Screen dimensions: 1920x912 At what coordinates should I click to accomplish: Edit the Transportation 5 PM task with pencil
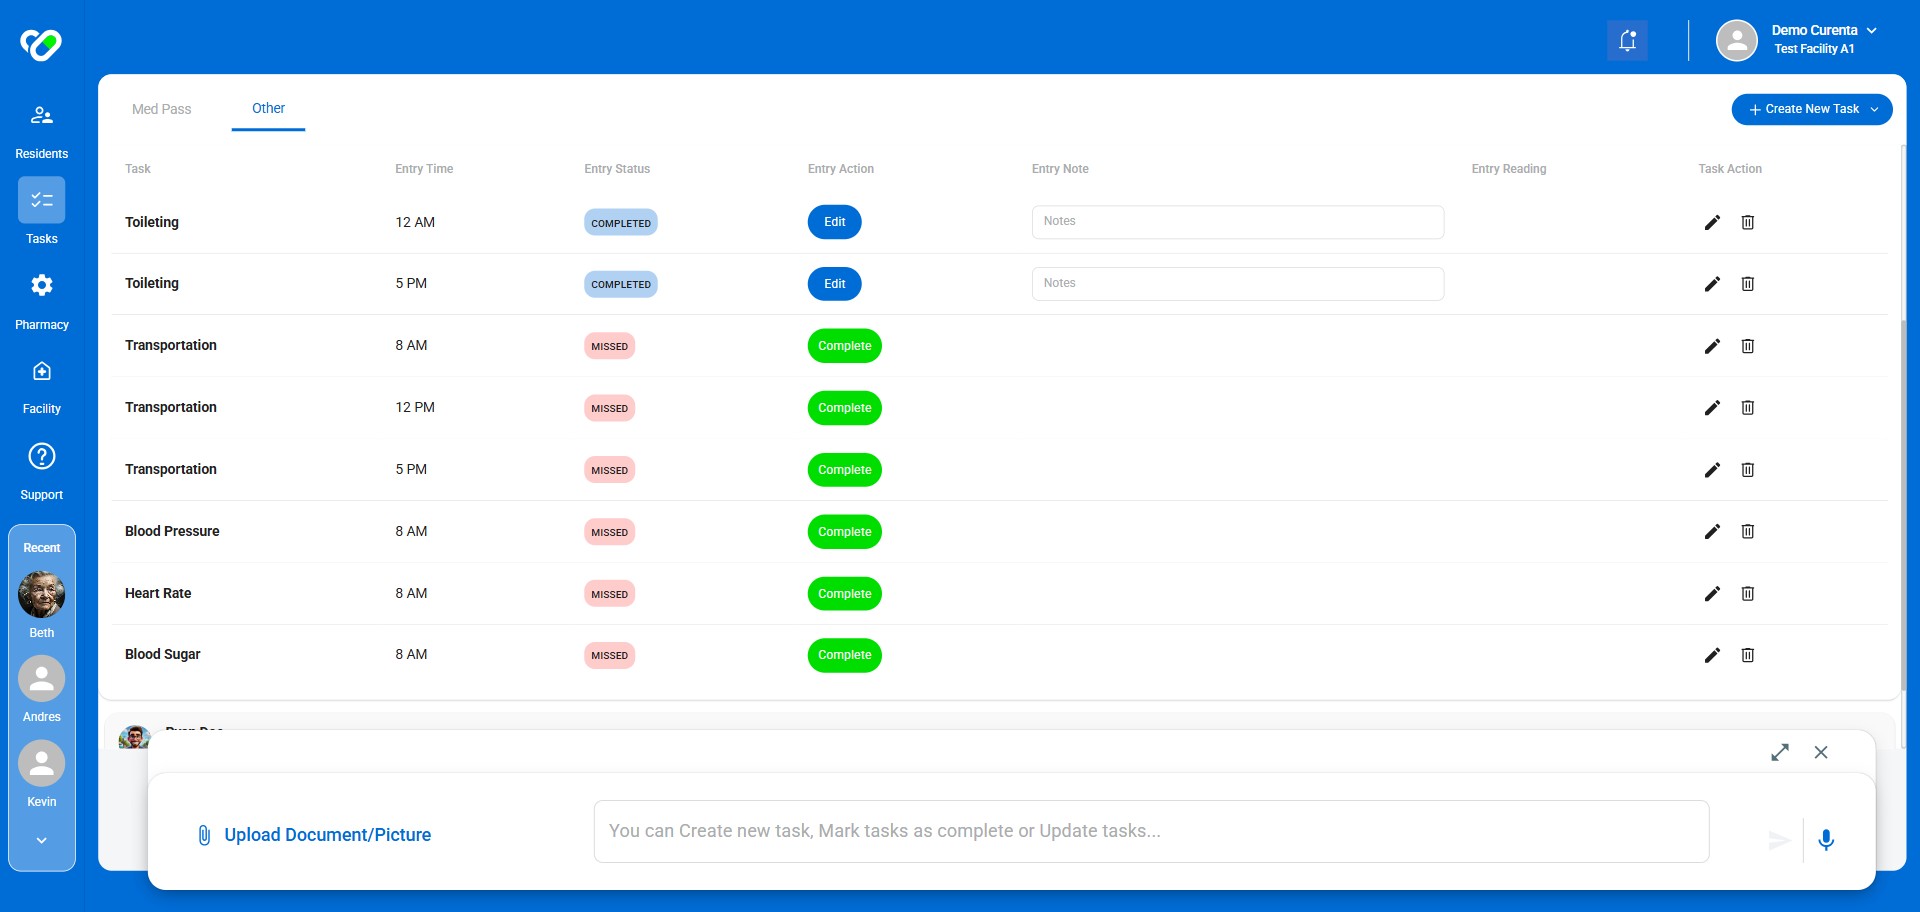pyautogui.click(x=1712, y=470)
